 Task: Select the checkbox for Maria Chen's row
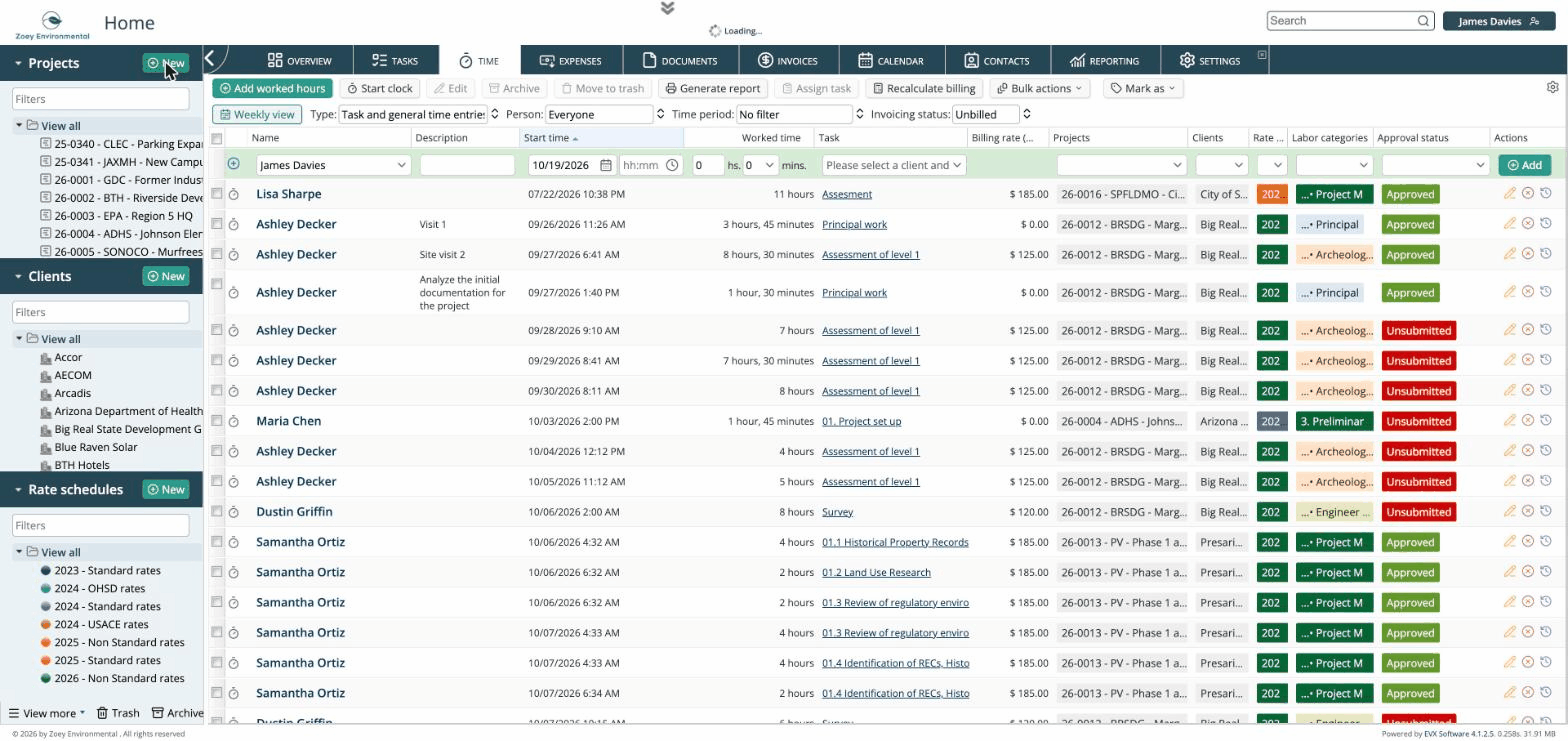(216, 420)
